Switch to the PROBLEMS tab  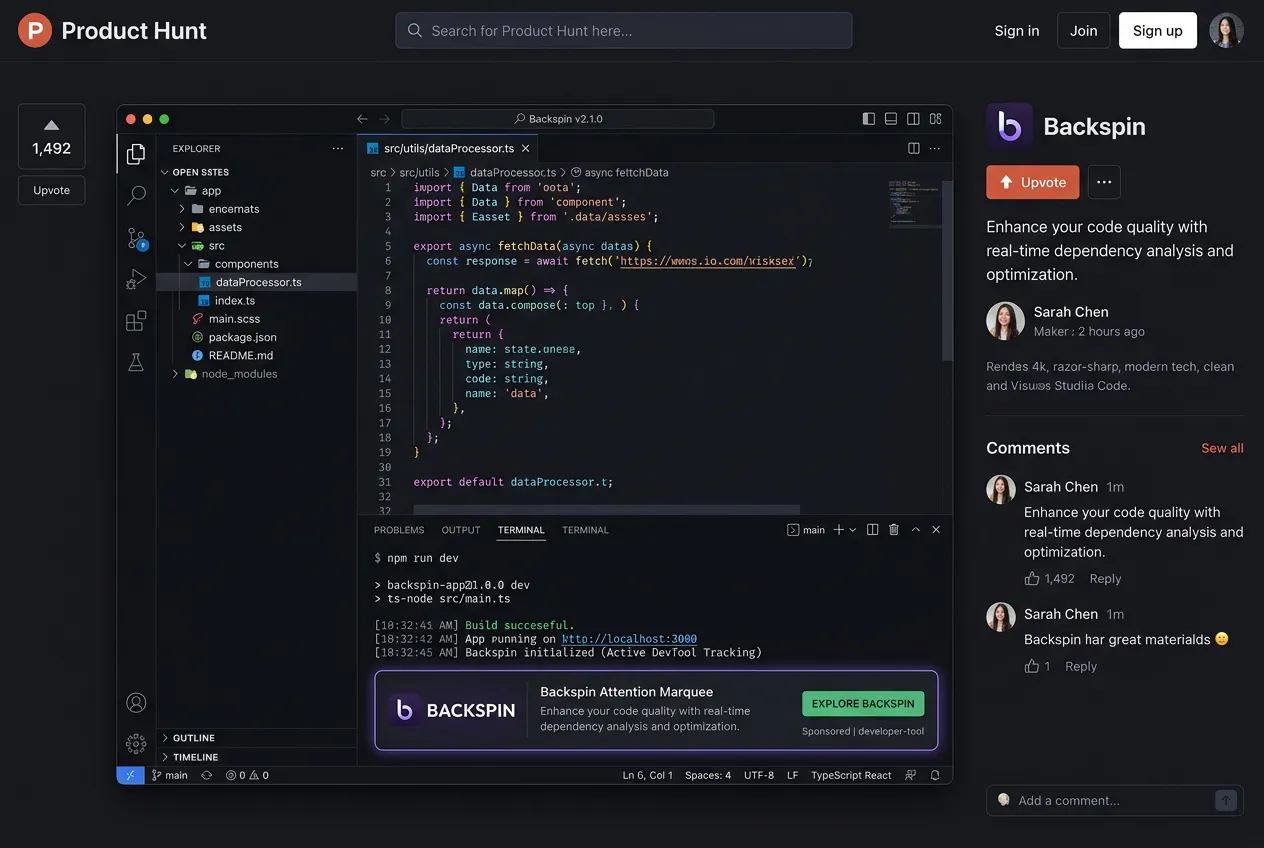point(399,530)
